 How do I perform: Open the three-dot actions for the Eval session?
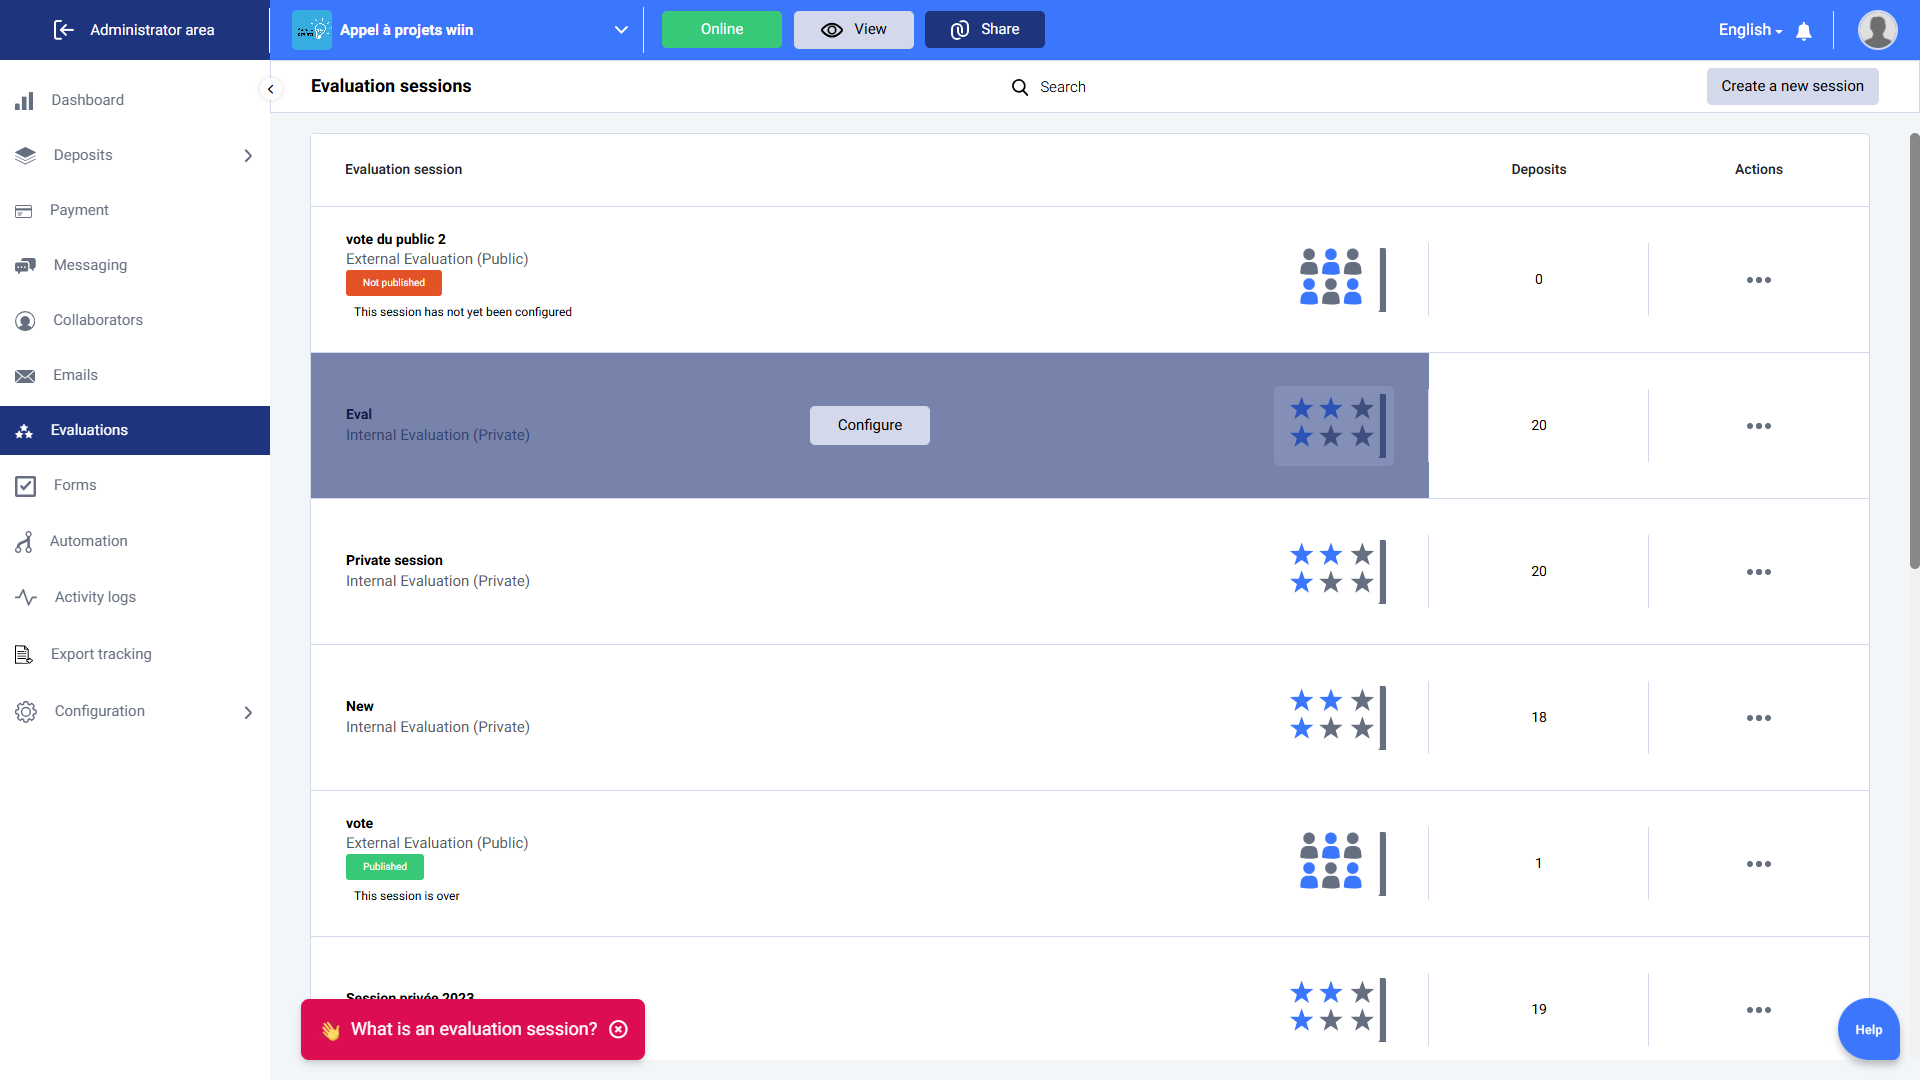point(1758,426)
